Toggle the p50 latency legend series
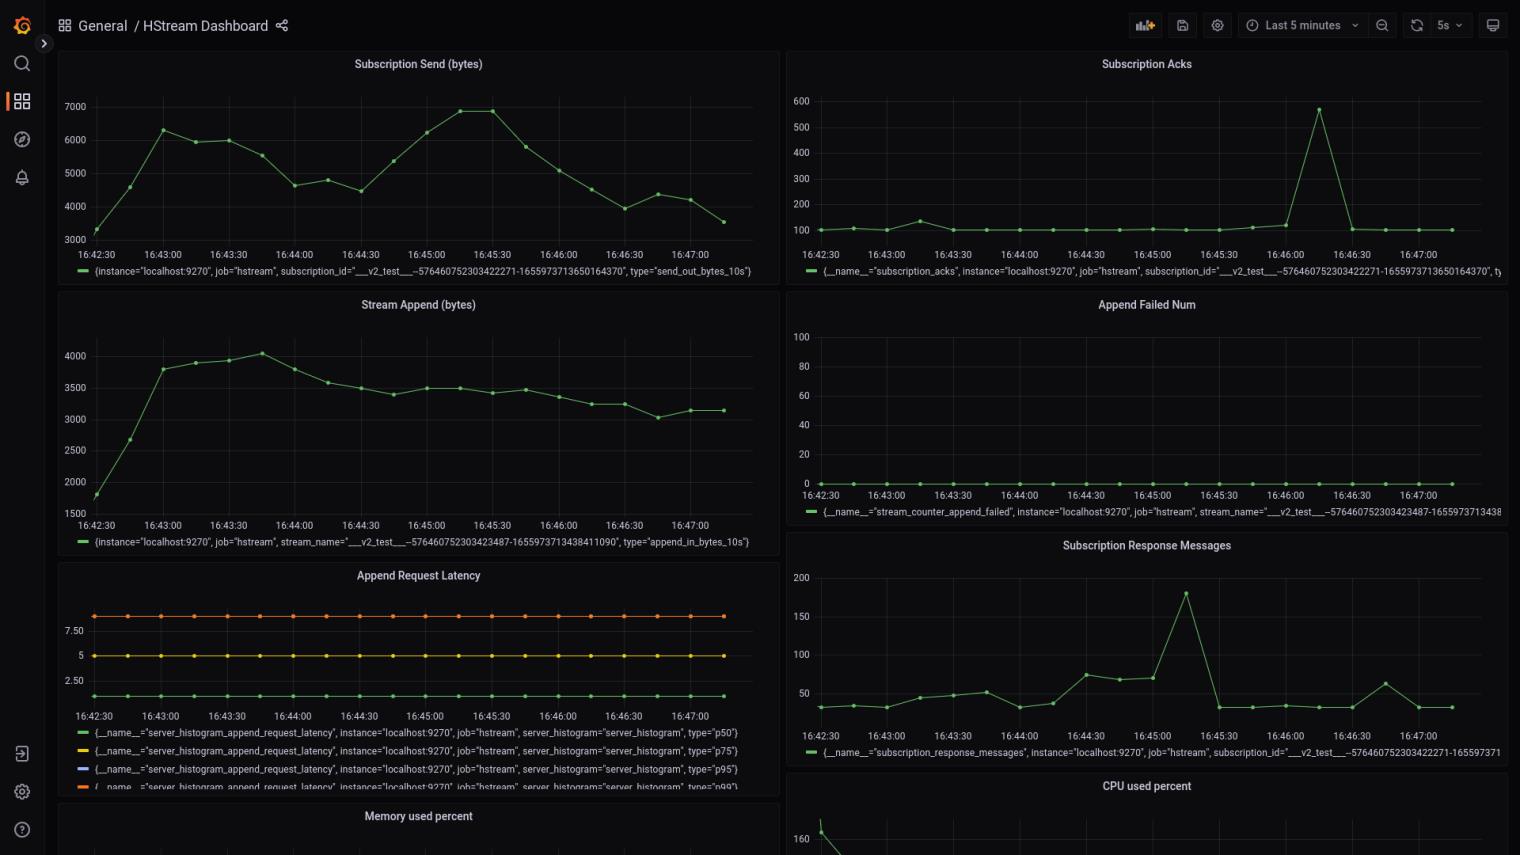Screen dimensions: 1520x855 416,734
